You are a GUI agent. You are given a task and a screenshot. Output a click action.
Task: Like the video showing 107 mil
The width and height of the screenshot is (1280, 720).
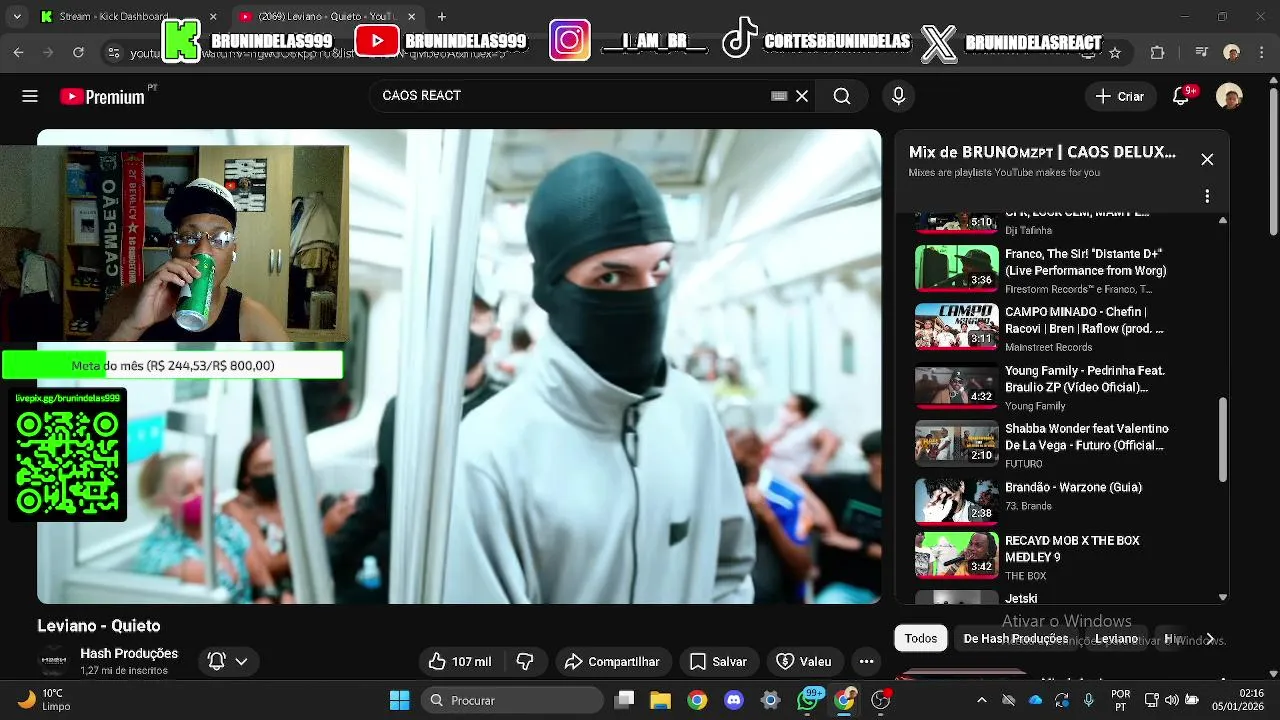tap(460, 661)
